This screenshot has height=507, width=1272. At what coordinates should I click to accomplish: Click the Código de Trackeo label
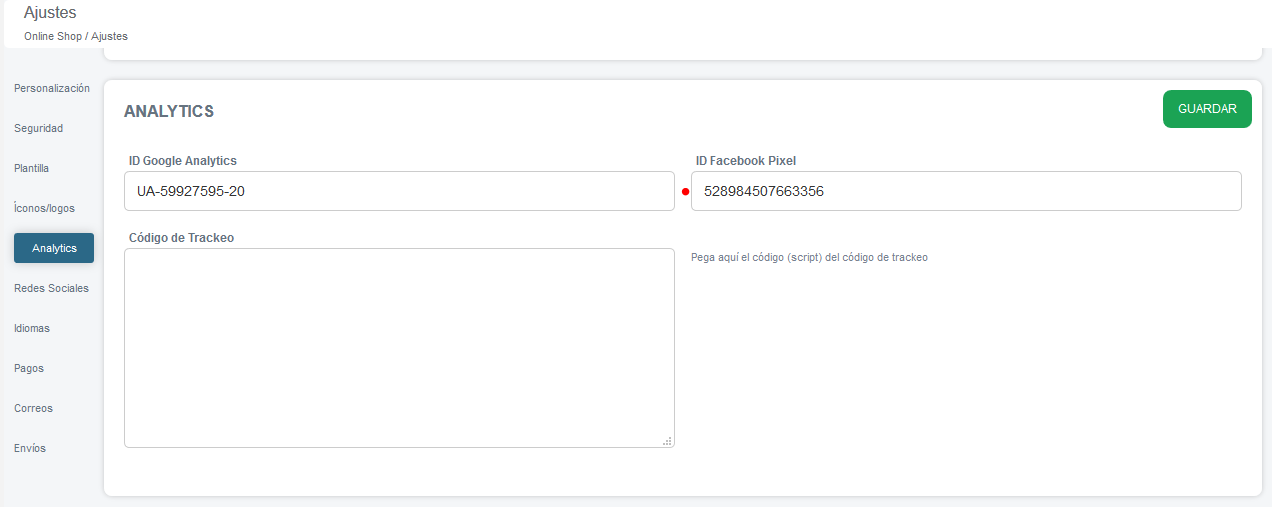[182, 238]
